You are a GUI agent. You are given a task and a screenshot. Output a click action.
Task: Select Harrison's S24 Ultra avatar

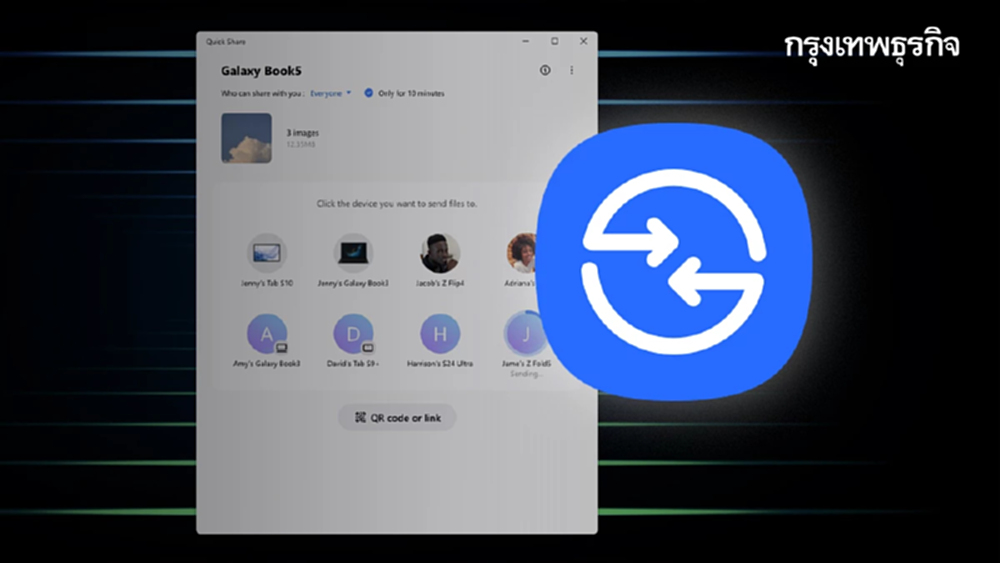click(439, 333)
